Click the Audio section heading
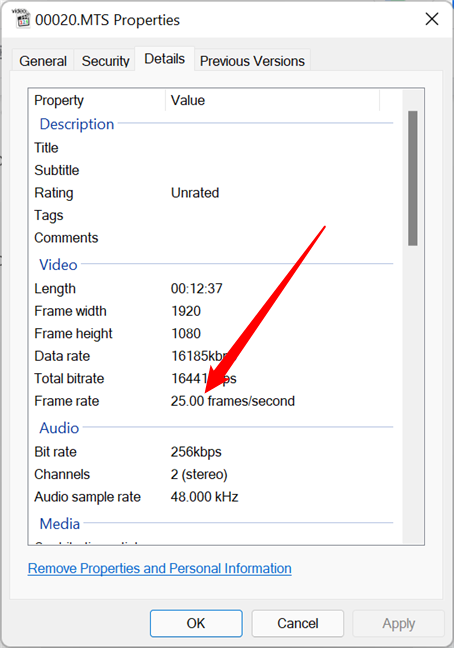This screenshot has height=648, width=454. click(x=59, y=428)
